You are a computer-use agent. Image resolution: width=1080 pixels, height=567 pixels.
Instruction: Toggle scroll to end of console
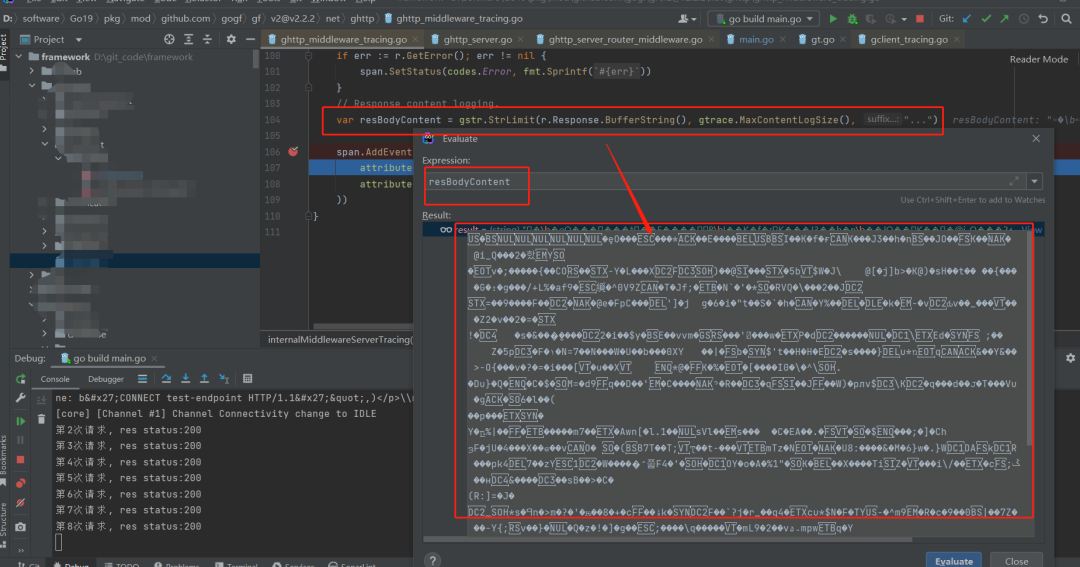(41, 400)
